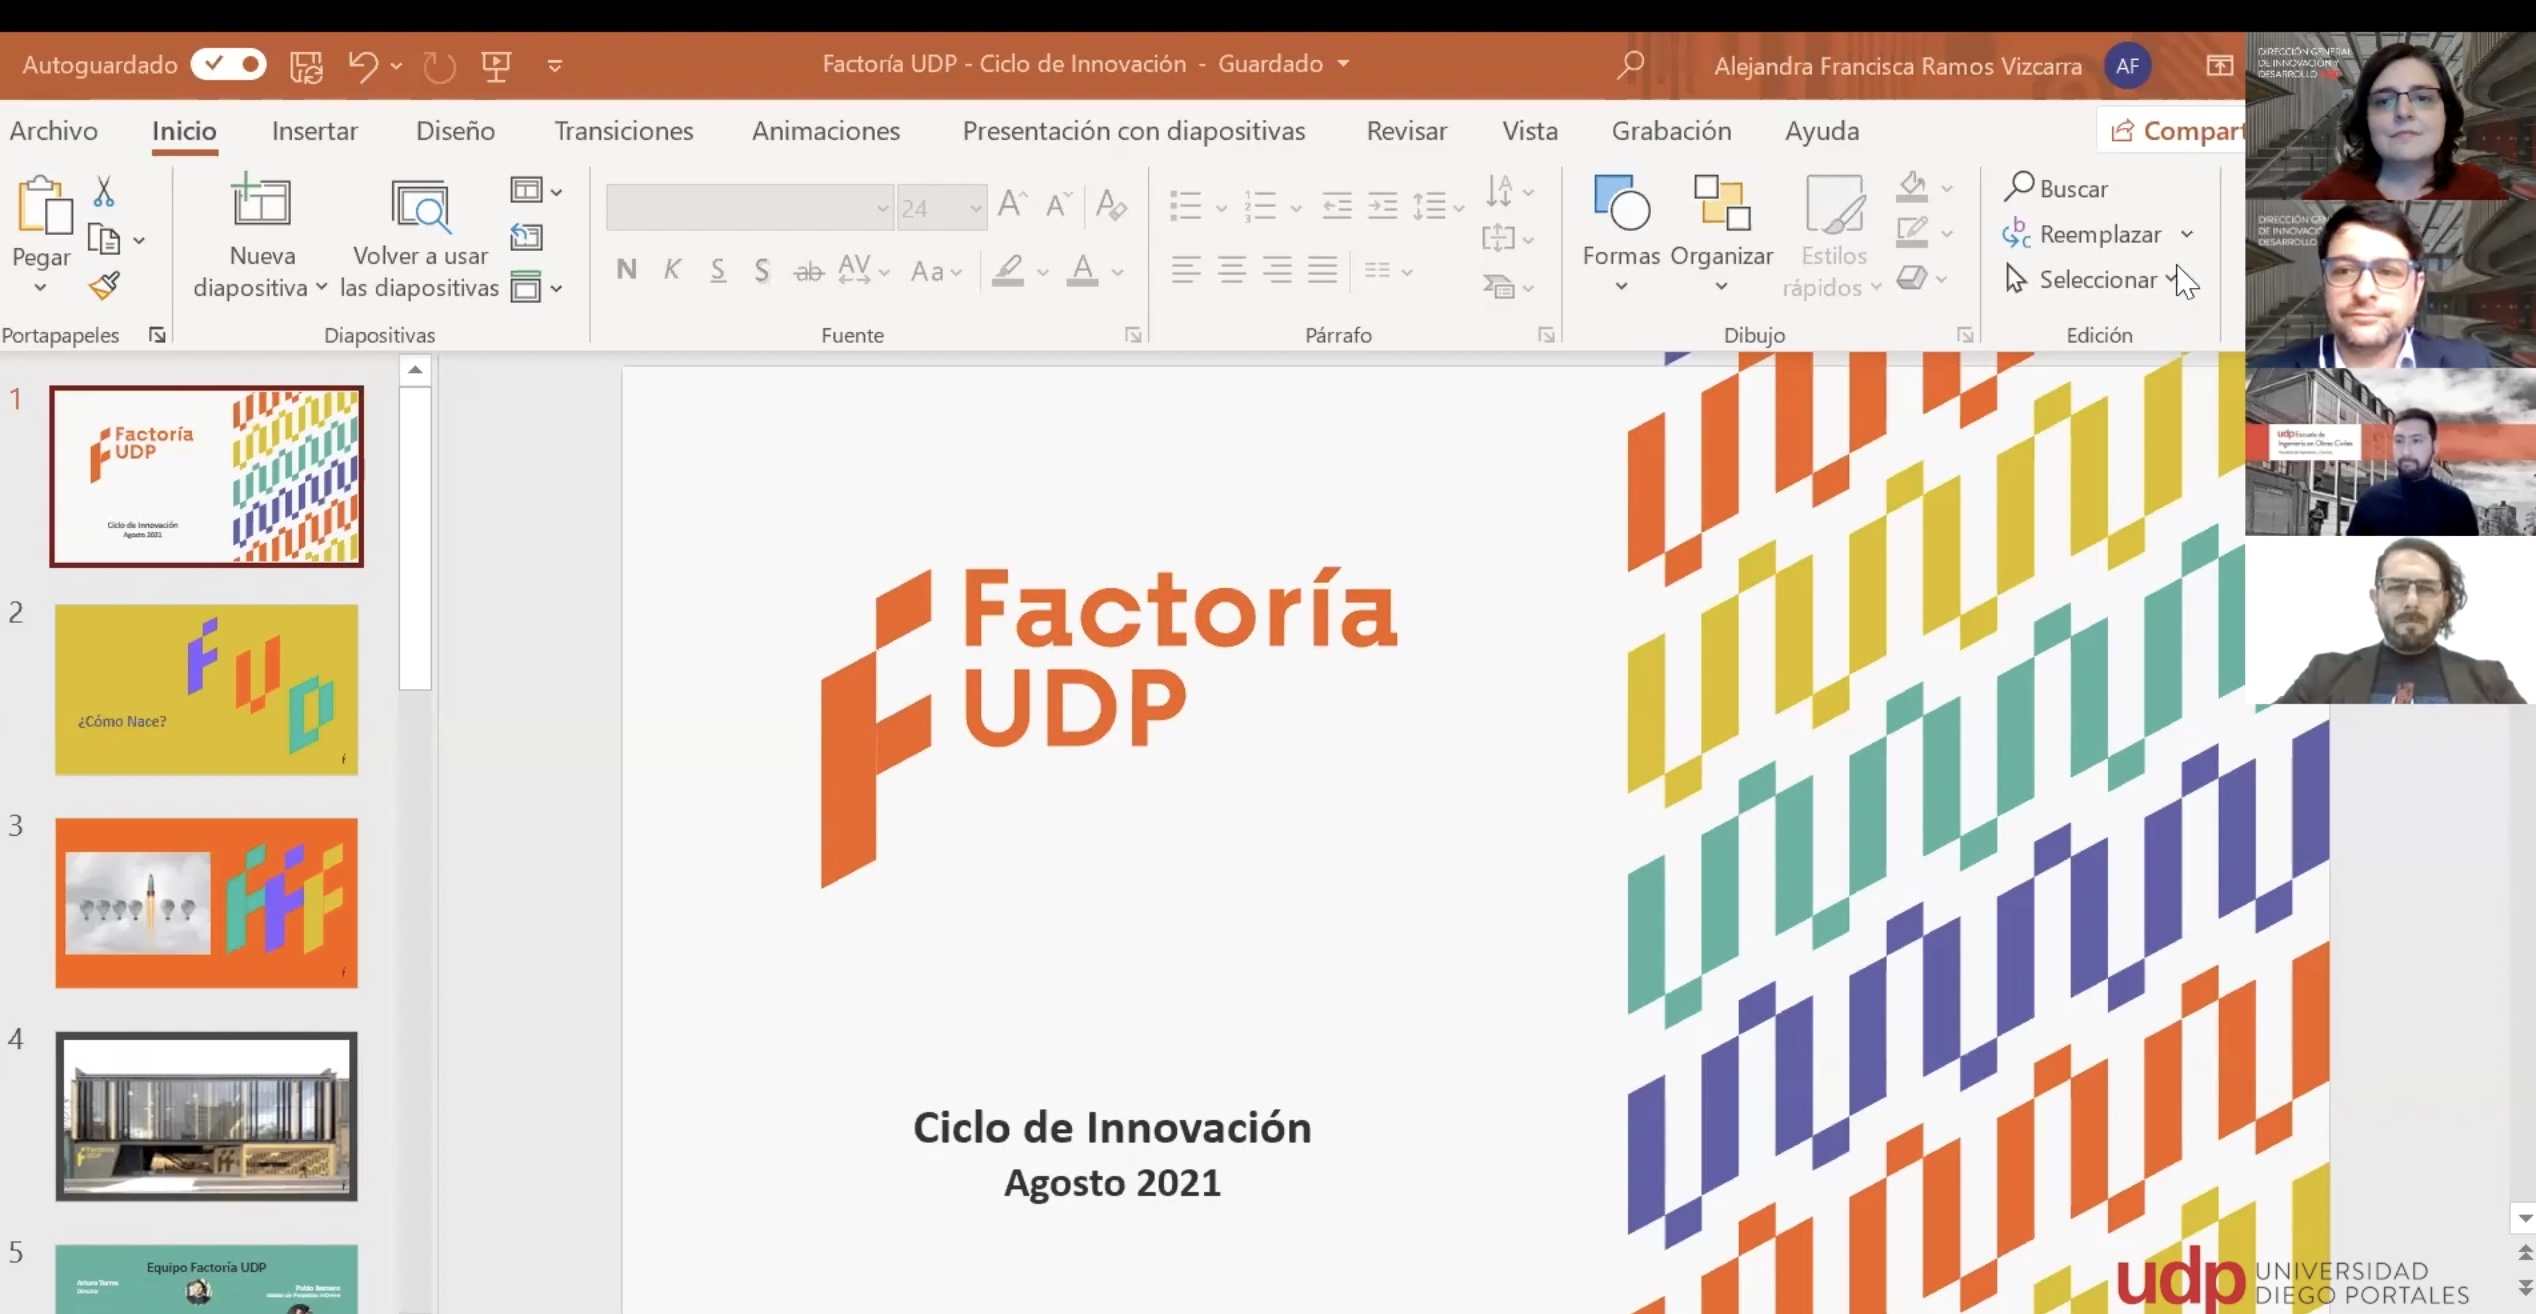Open the Section dropdown icon

tap(536, 287)
